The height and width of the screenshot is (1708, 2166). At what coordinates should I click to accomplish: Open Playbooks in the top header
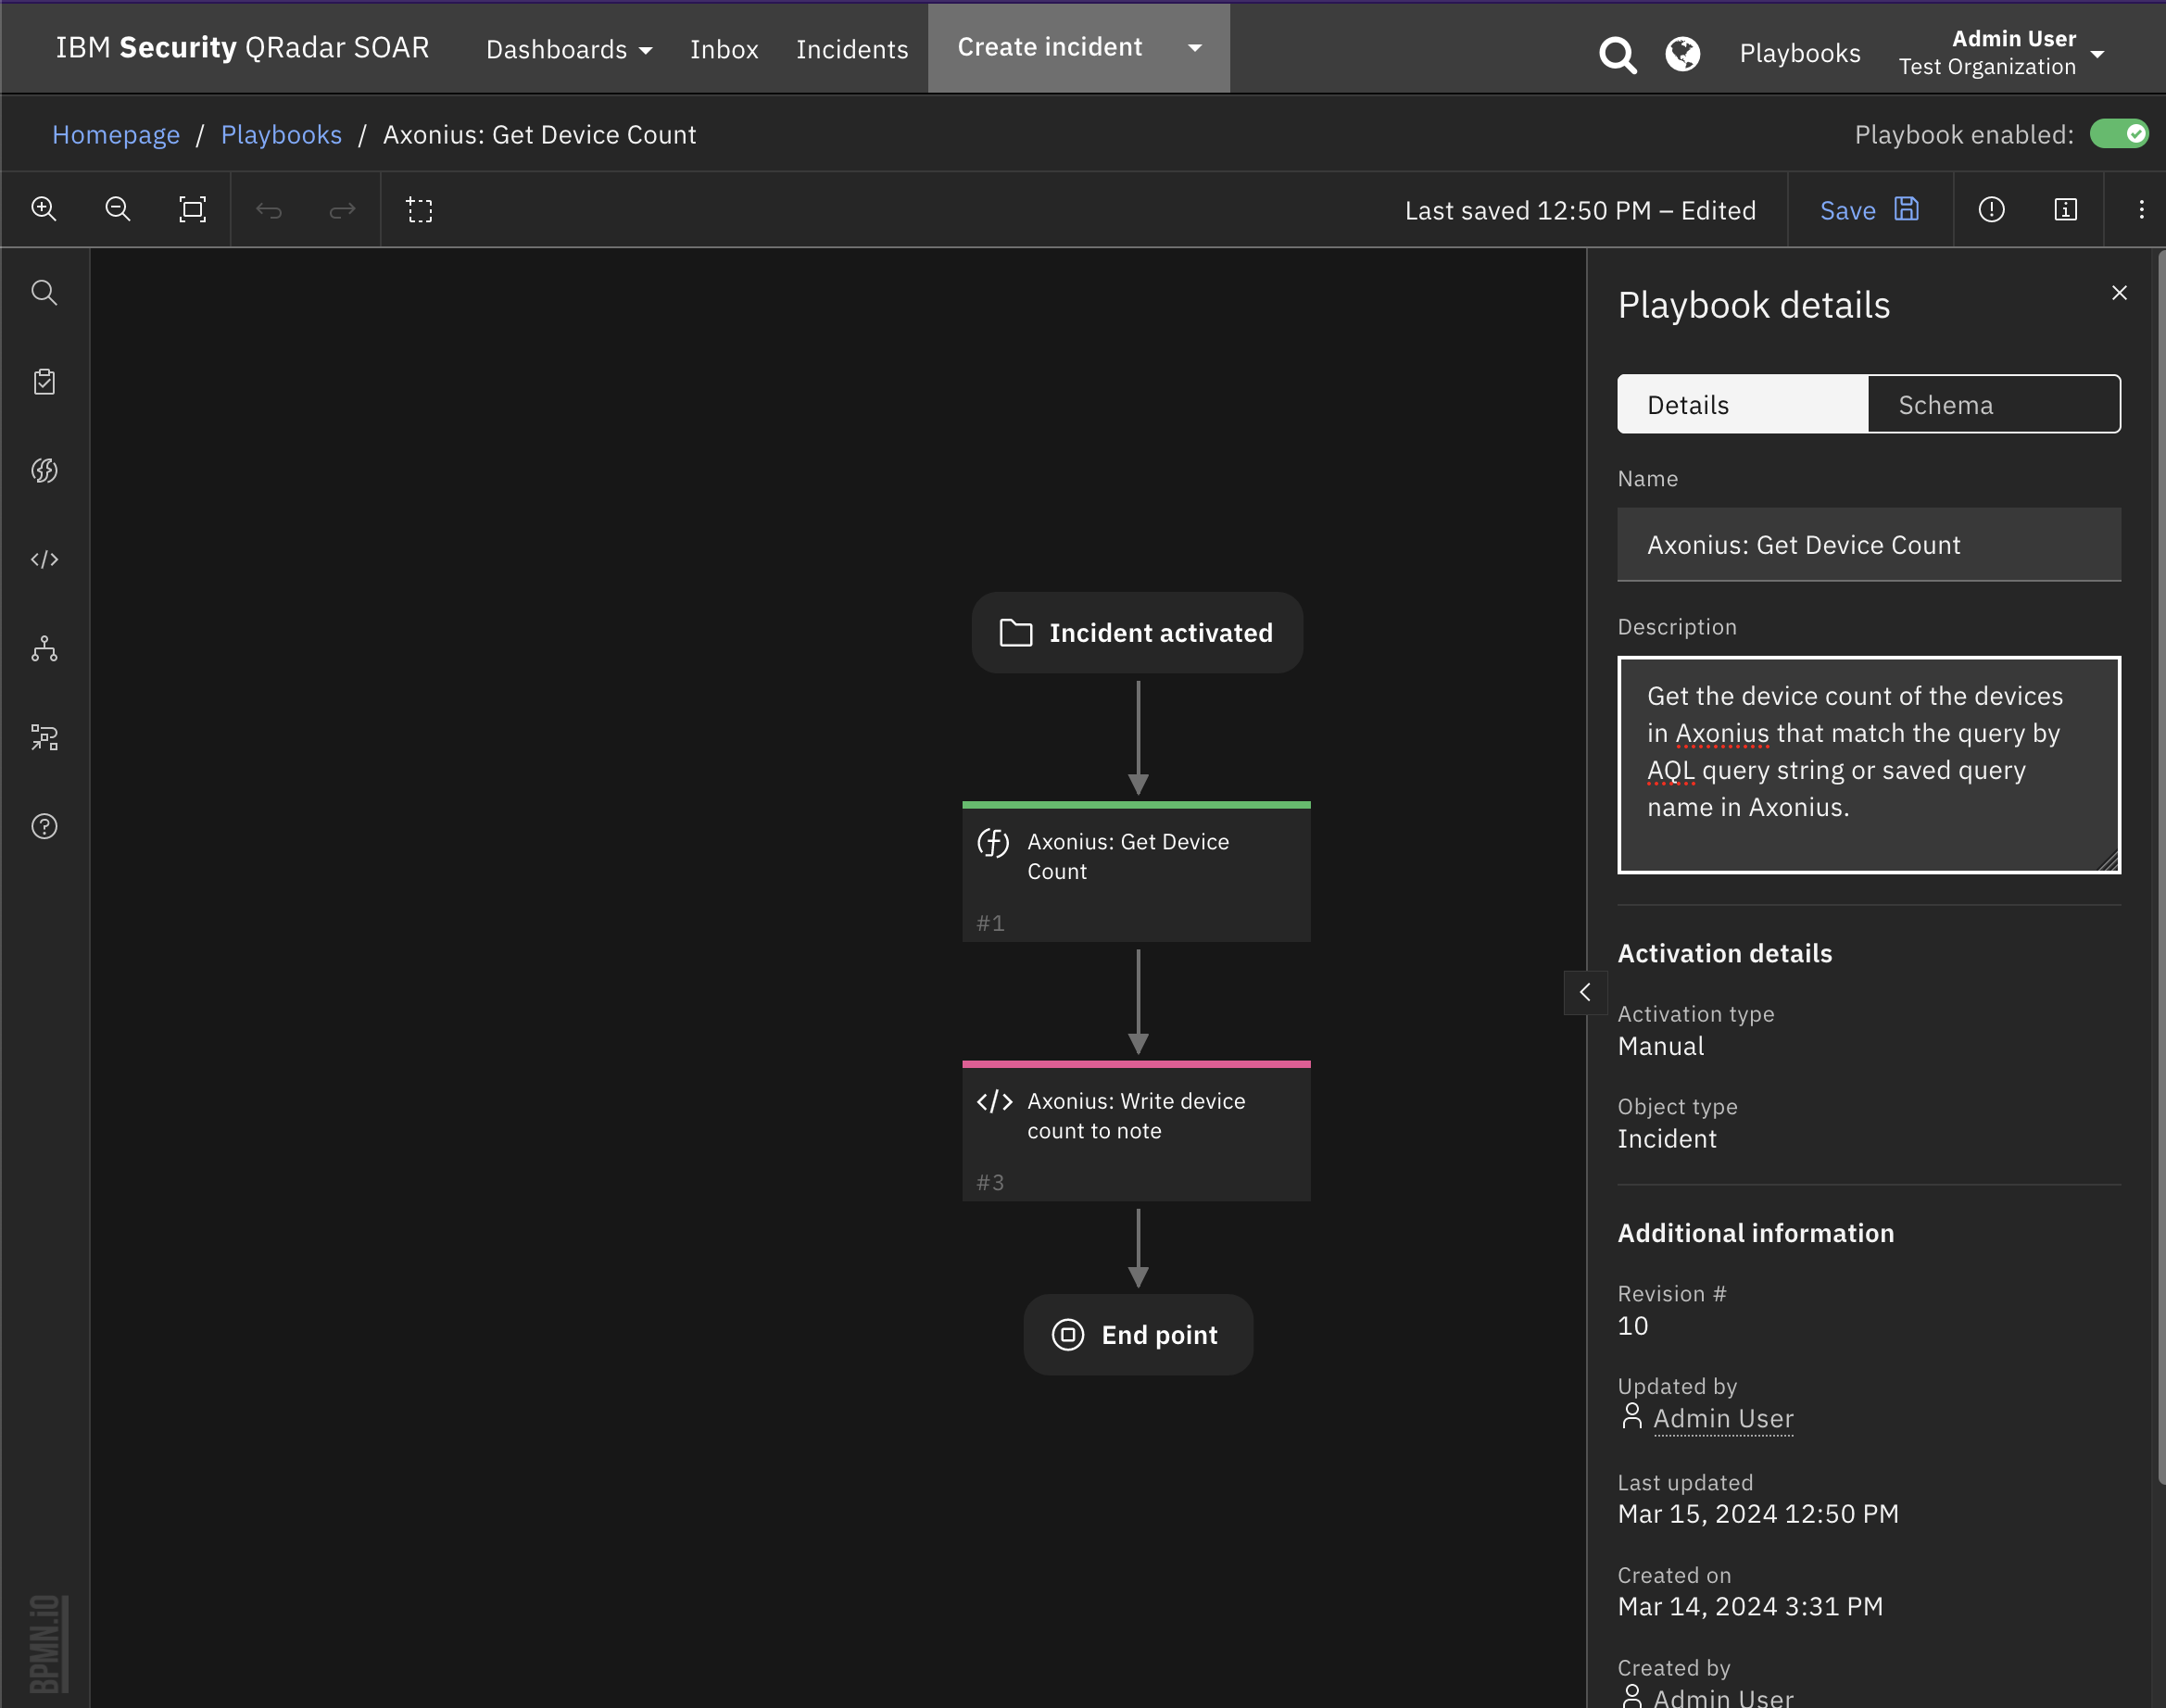point(1799,53)
